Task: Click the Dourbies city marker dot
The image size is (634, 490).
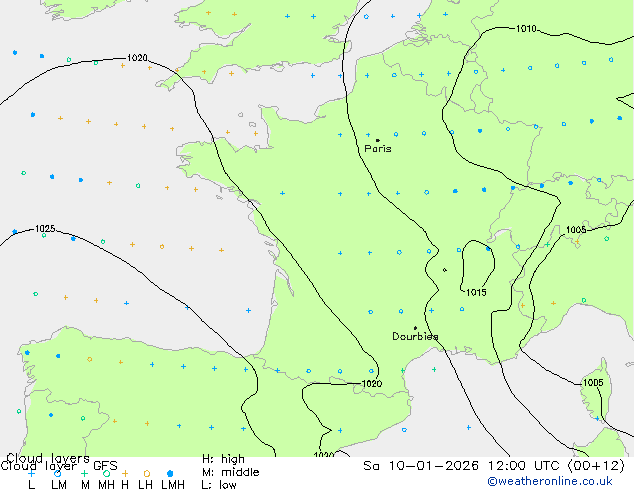Action: pyautogui.click(x=415, y=328)
